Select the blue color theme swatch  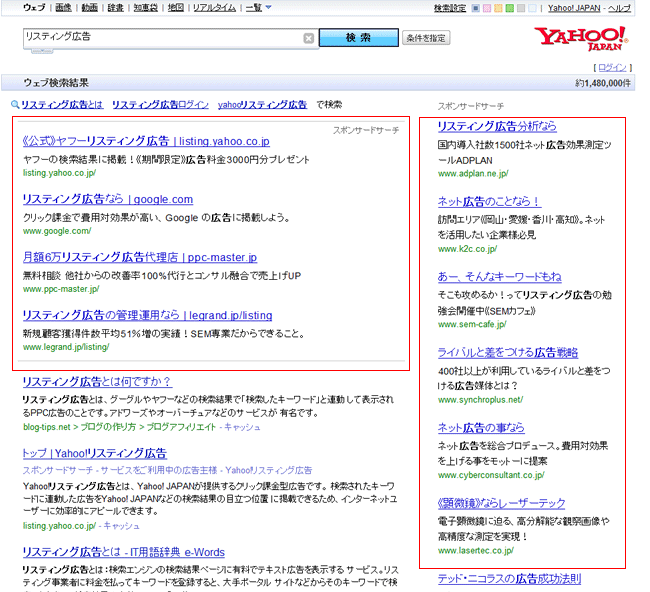click(x=476, y=8)
